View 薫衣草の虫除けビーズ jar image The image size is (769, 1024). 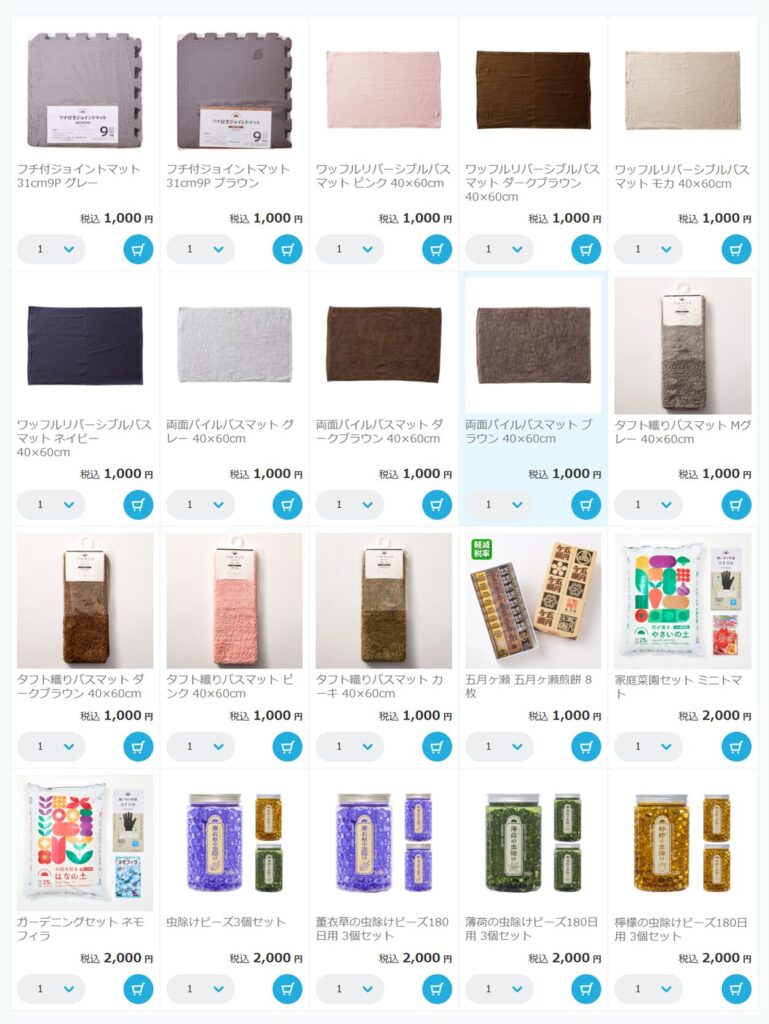[x=383, y=842]
